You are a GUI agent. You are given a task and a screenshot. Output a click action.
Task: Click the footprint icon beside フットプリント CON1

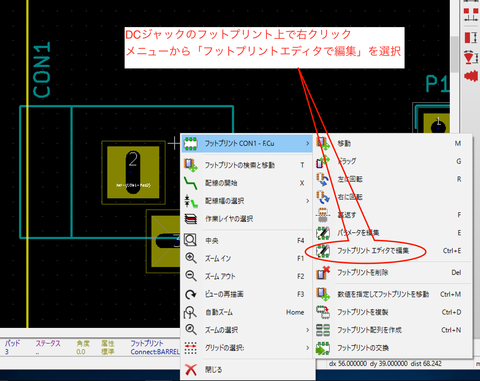tap(191, 143)
